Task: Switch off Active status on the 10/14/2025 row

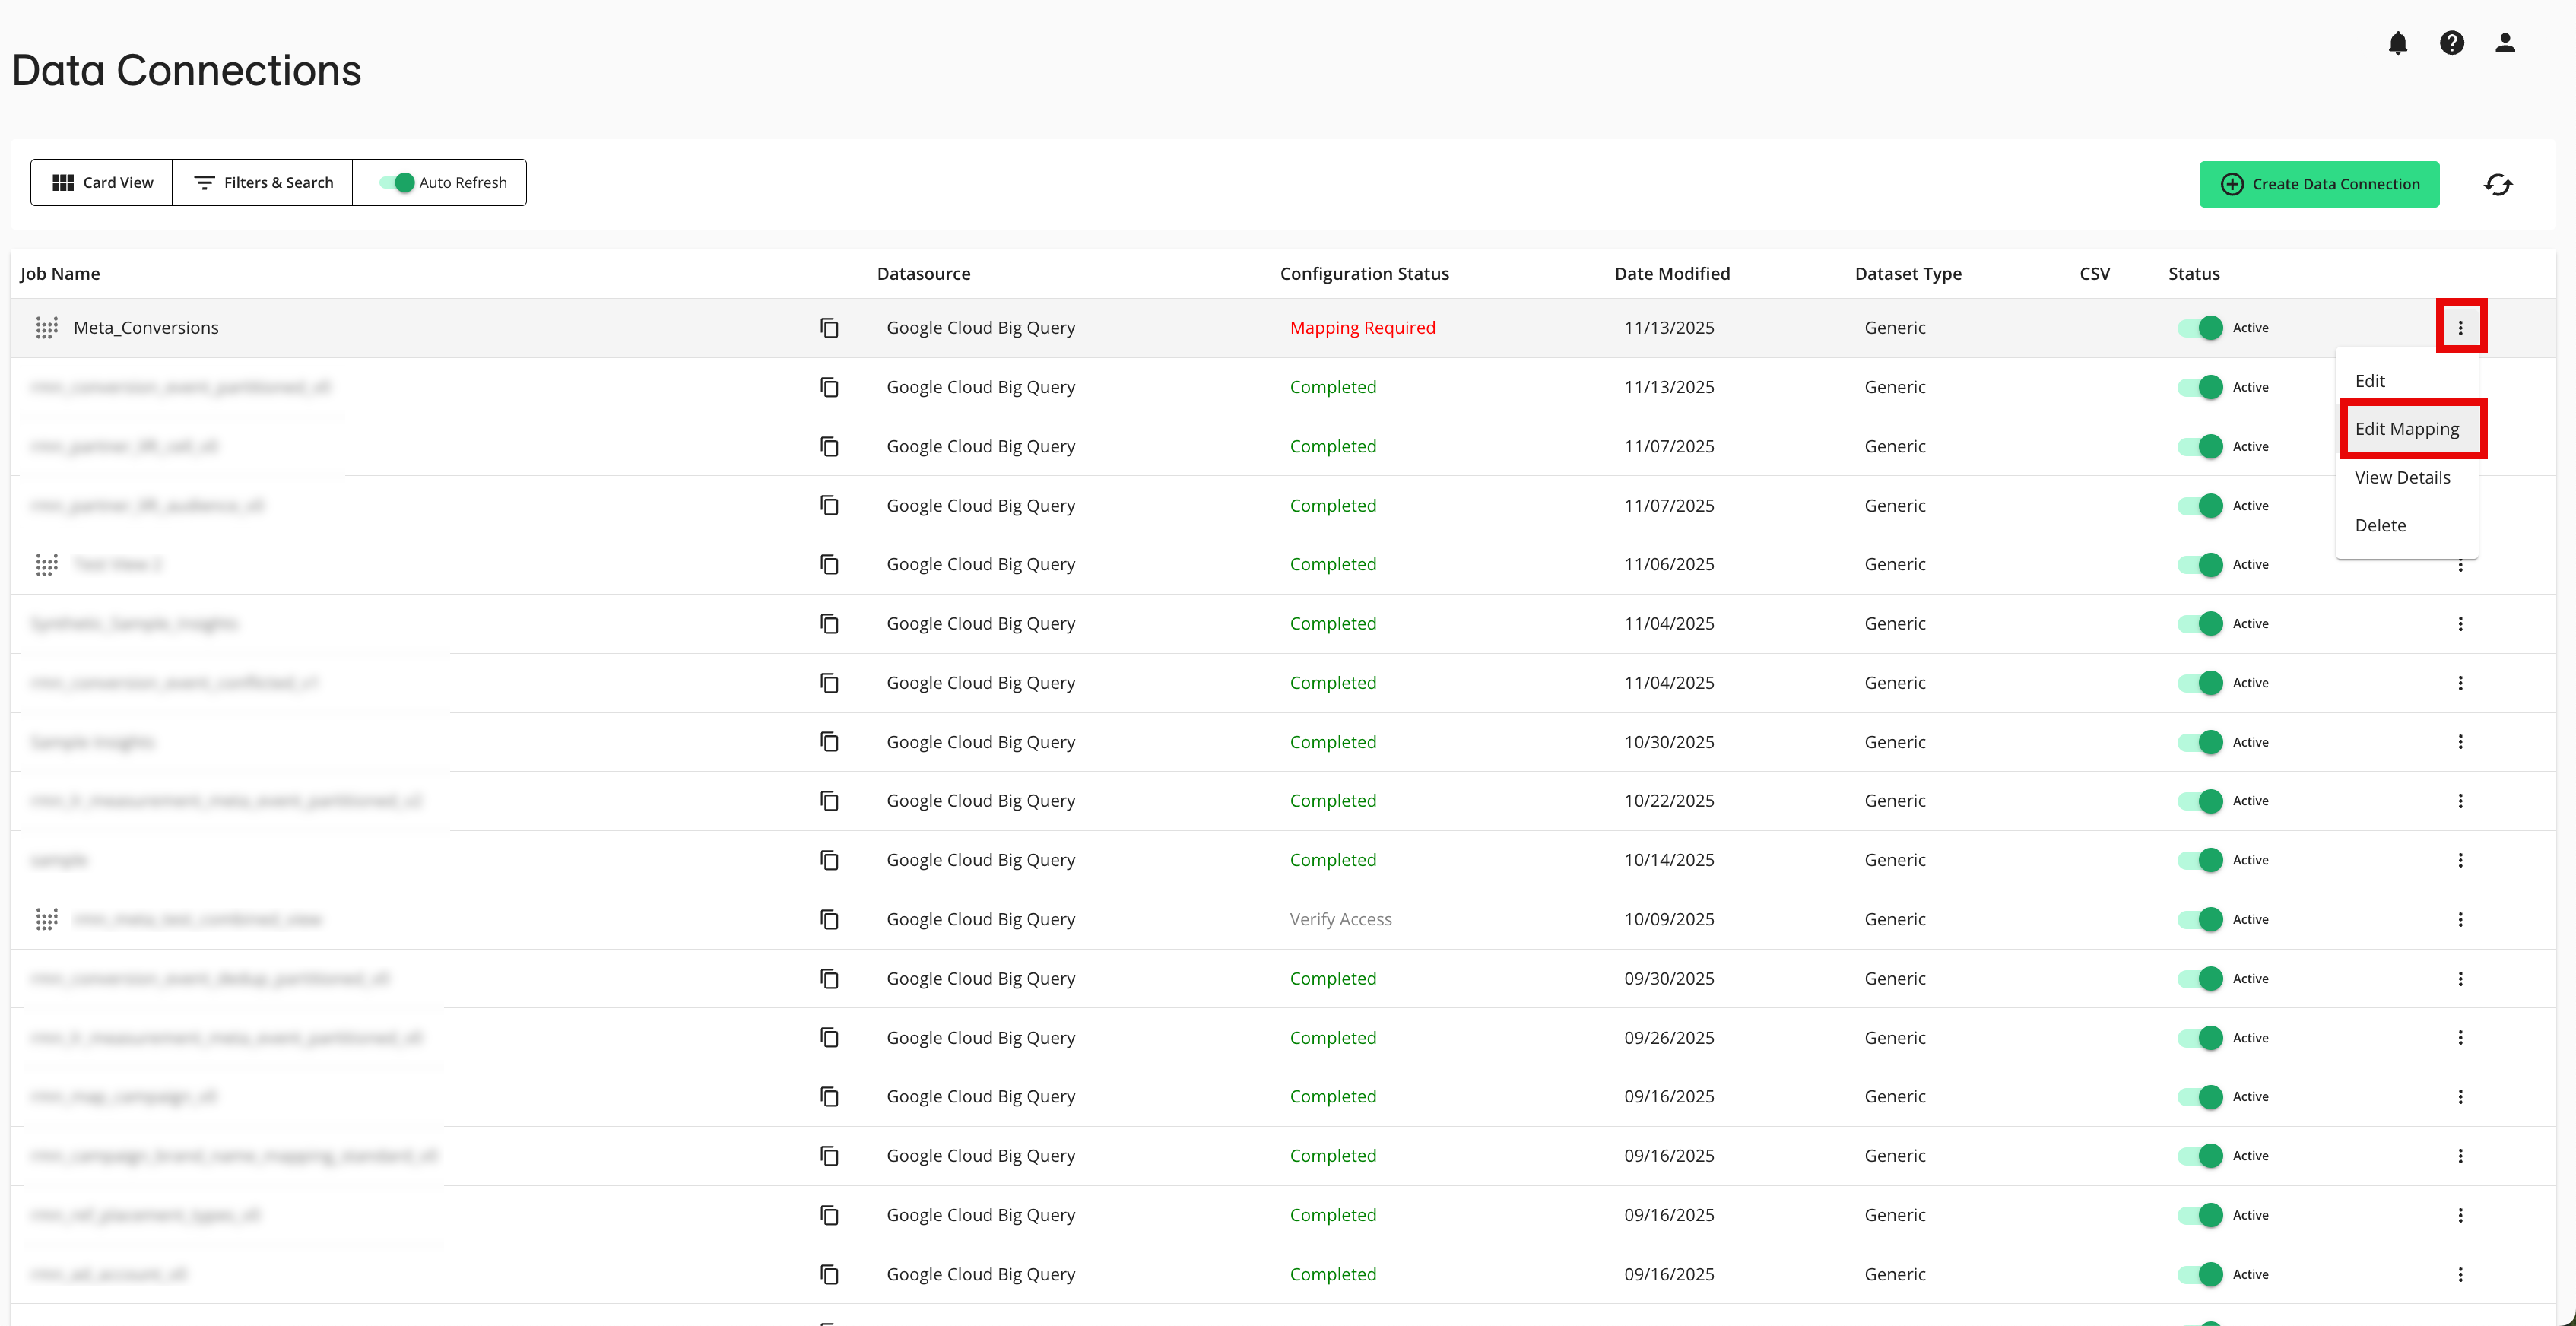Action: [2201, 860]
